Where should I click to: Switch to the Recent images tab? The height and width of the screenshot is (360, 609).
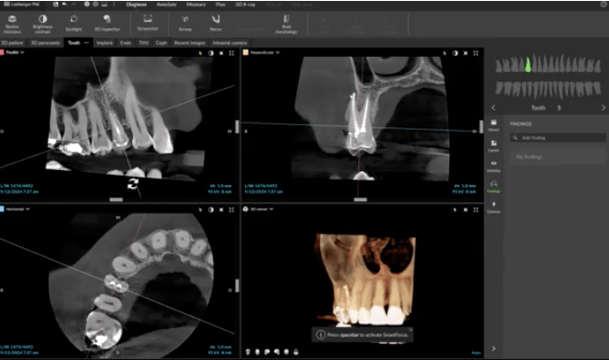pyautogui.click(x=190, y=43)
